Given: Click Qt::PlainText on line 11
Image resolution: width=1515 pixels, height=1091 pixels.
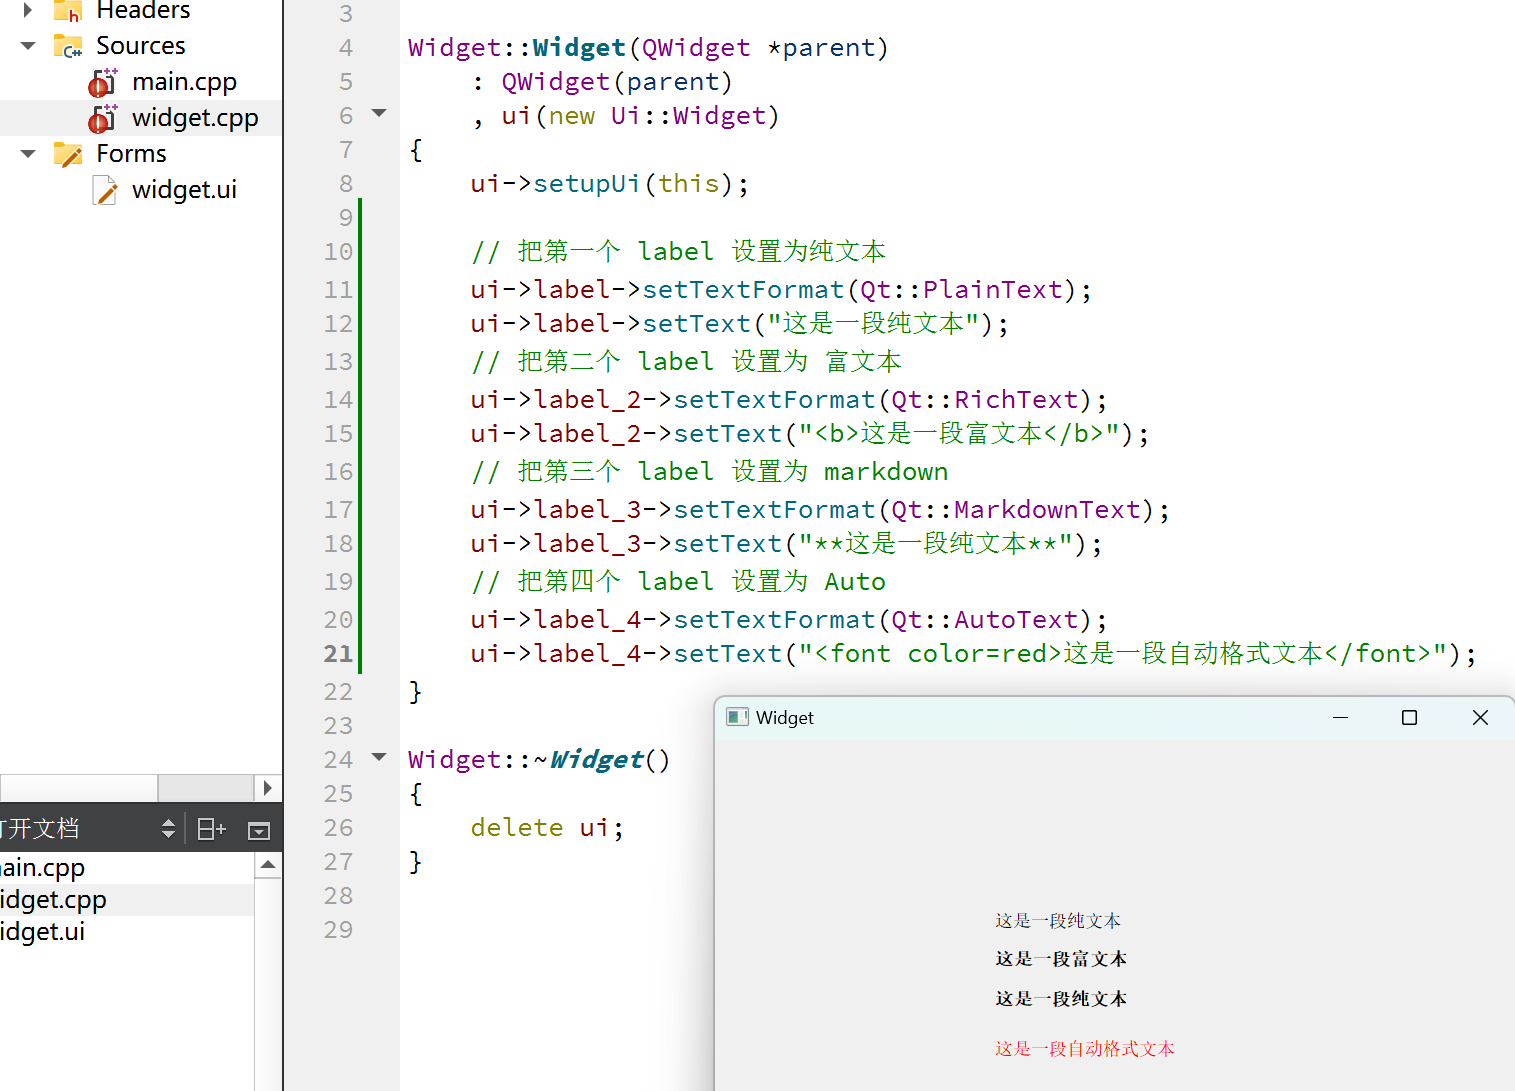Looking at the screenshot, I should tap(961, 290).
